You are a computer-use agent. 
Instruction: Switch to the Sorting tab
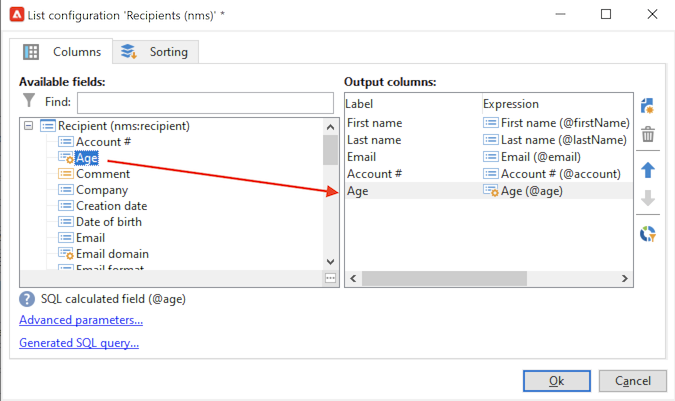159,51
